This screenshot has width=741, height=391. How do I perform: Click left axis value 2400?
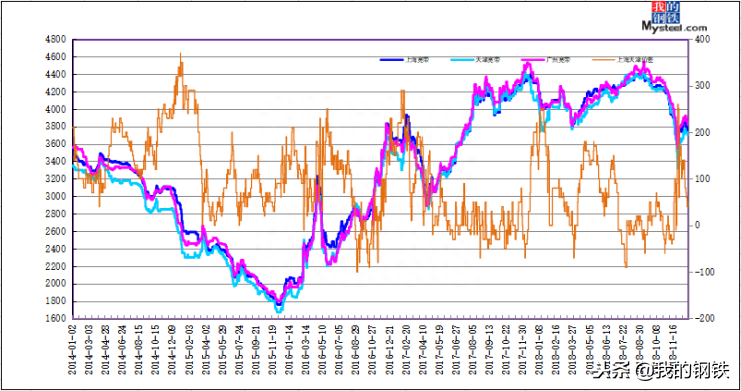point(55,249)
